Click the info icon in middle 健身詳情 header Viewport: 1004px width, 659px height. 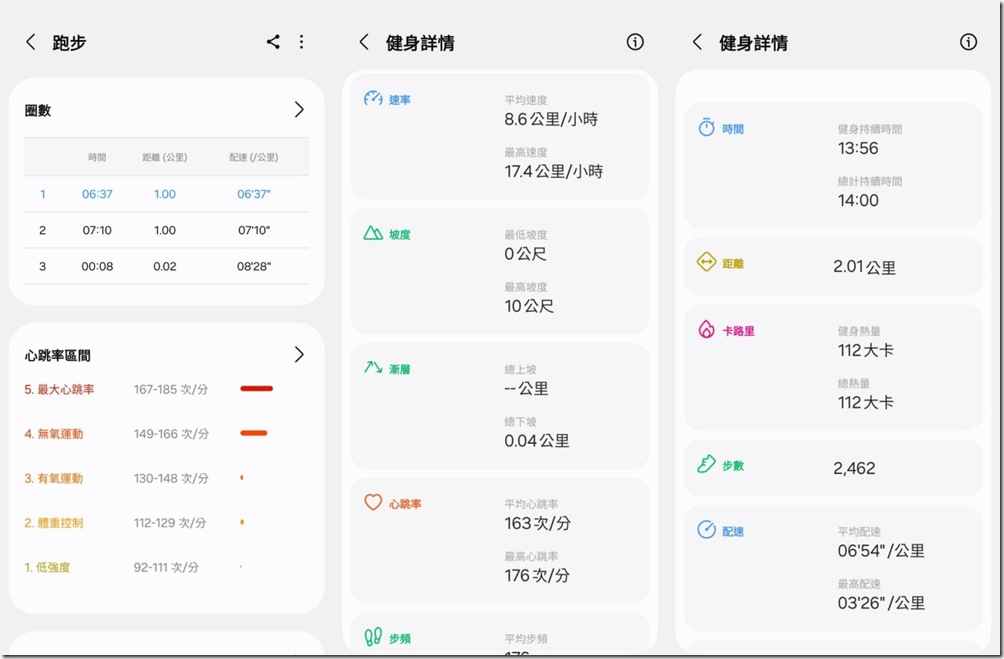pos(635,42)
